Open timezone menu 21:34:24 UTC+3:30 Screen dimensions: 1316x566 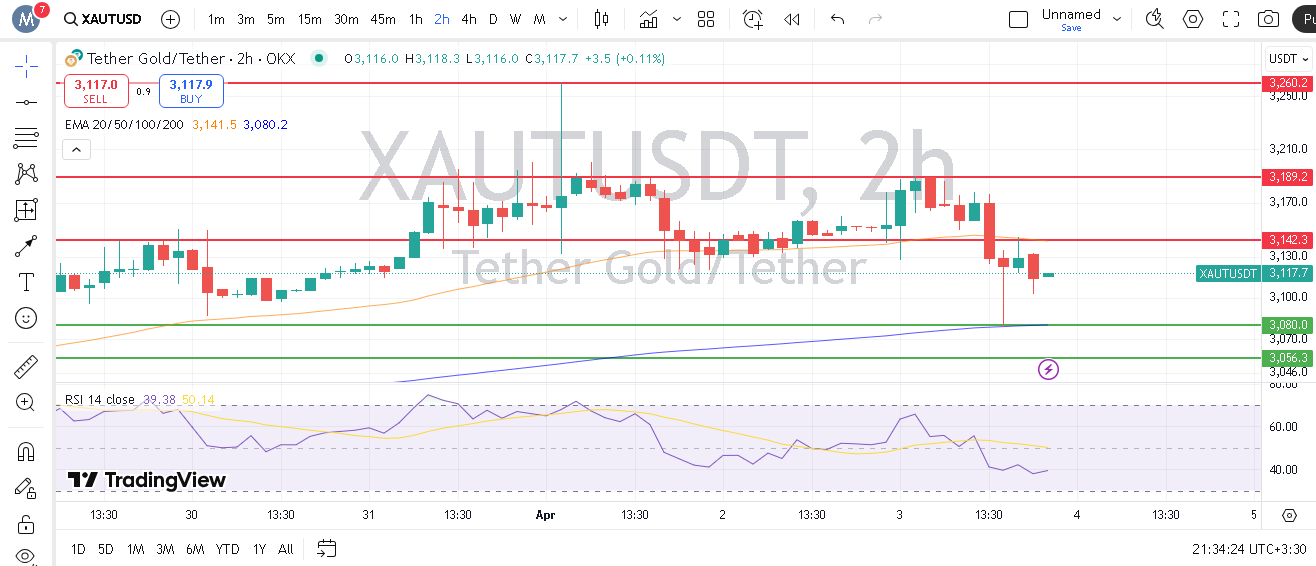[x=1249, y=549]
